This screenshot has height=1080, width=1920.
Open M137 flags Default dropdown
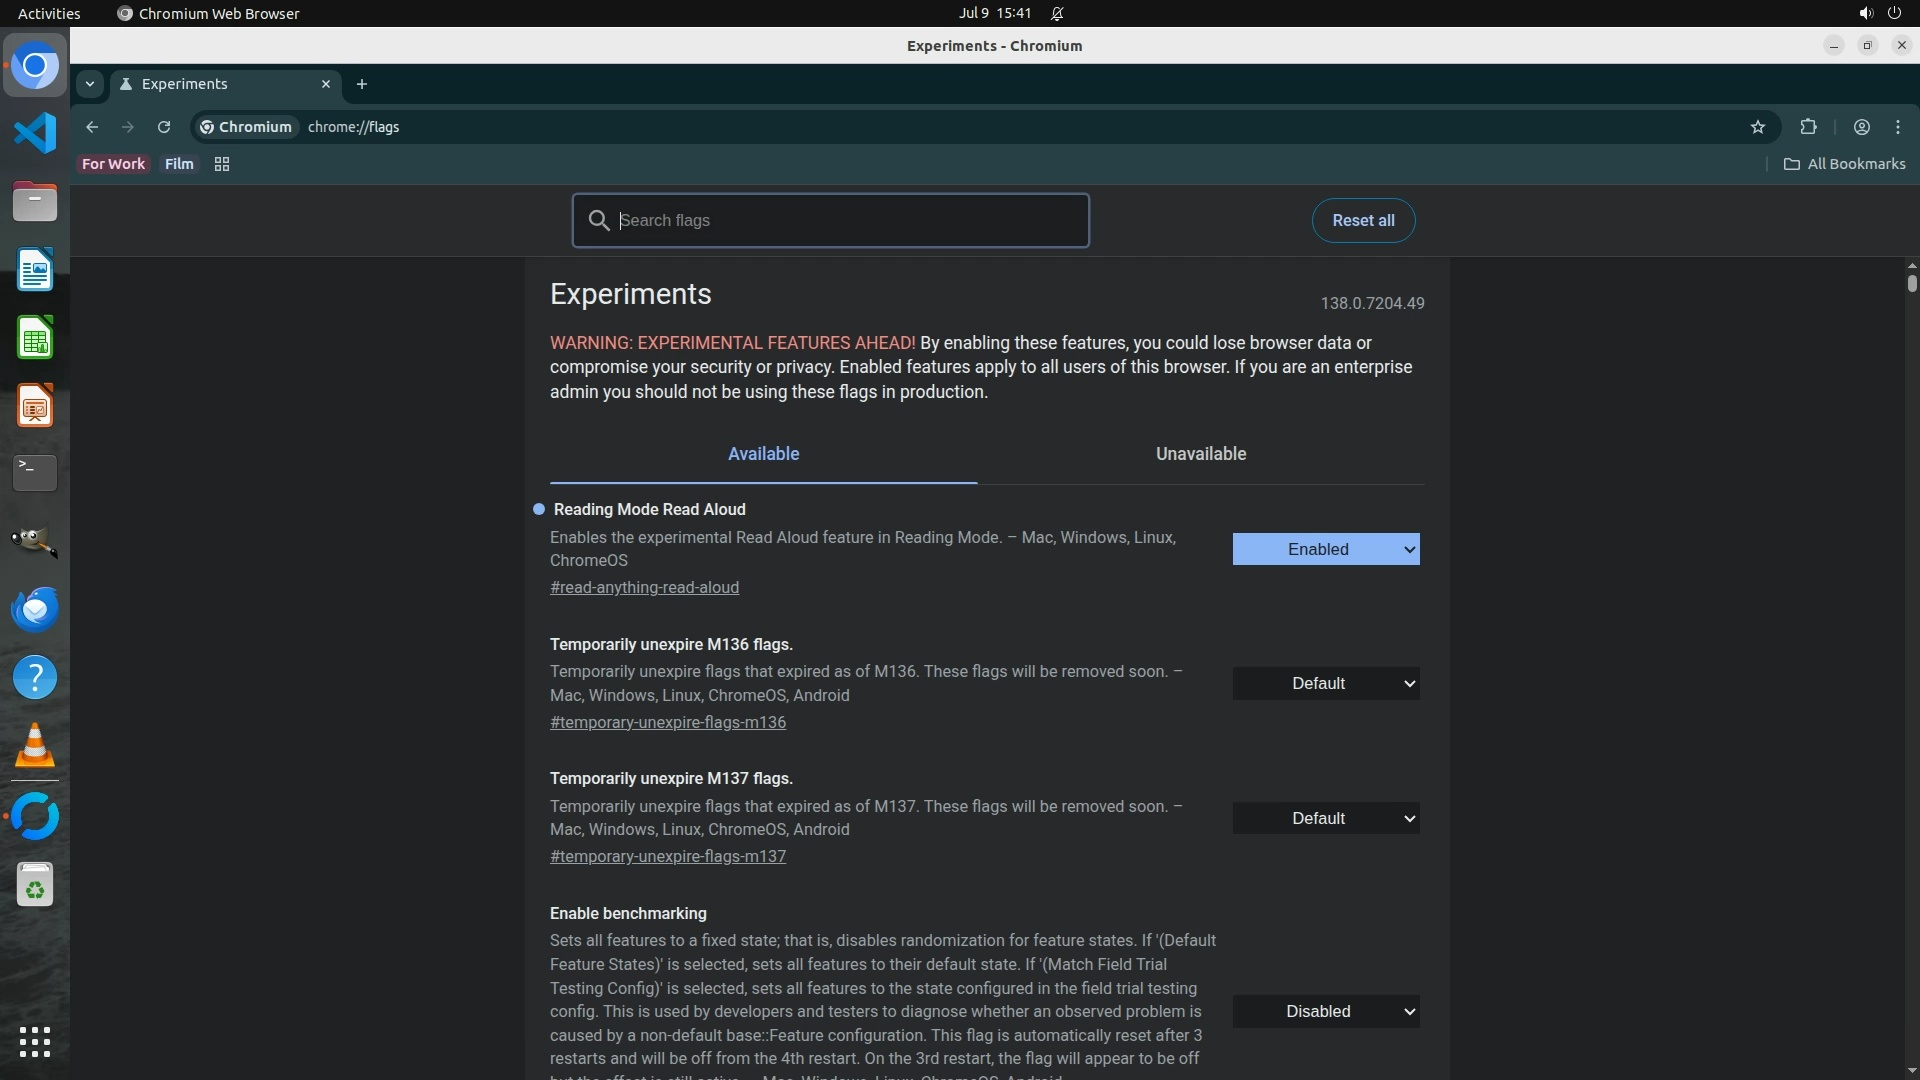point(1325,819)
